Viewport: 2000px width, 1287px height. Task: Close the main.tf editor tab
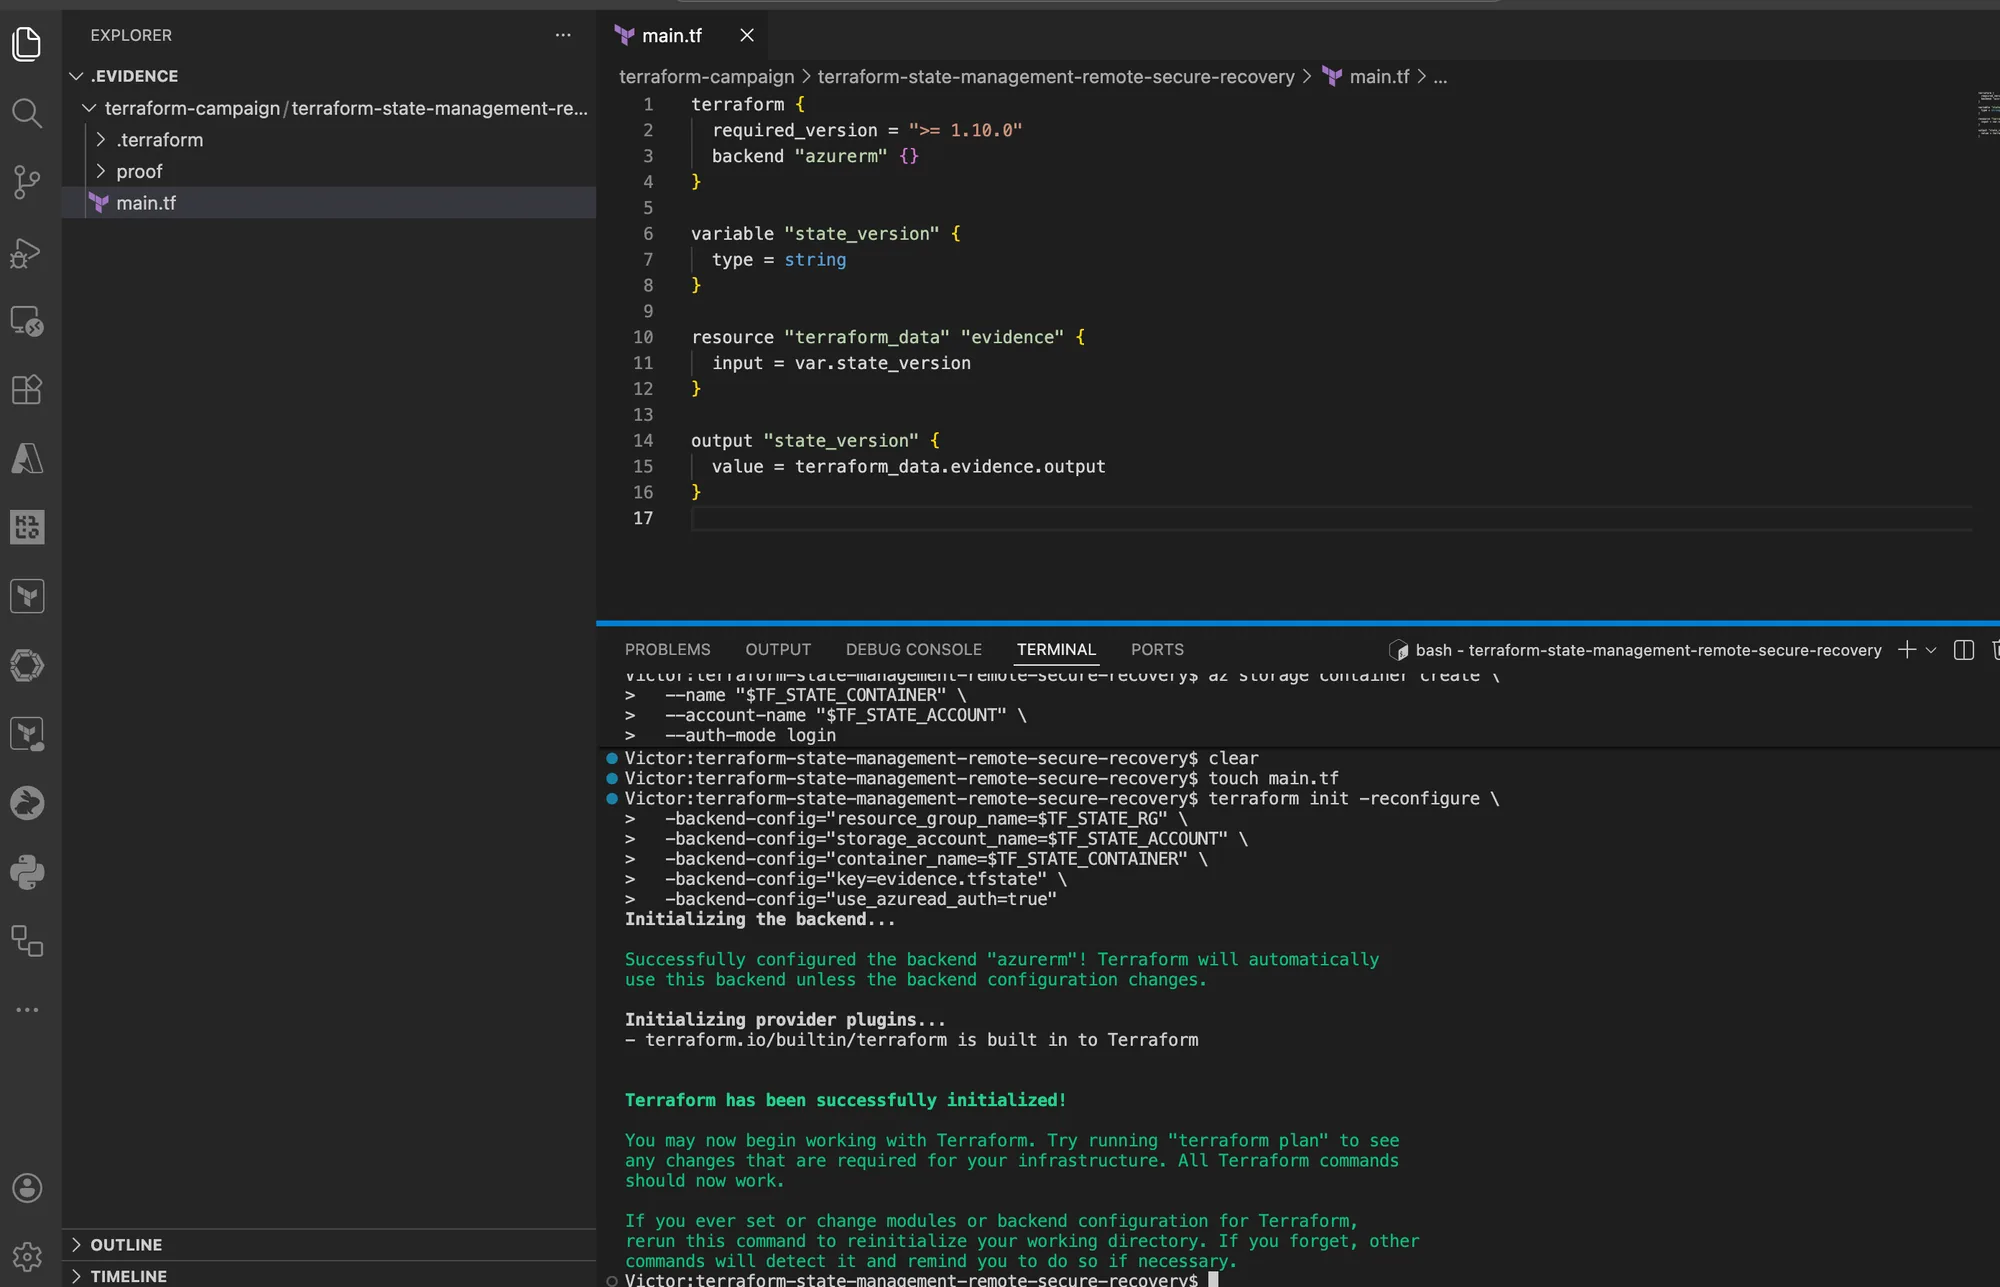click(x=747, y=35)
